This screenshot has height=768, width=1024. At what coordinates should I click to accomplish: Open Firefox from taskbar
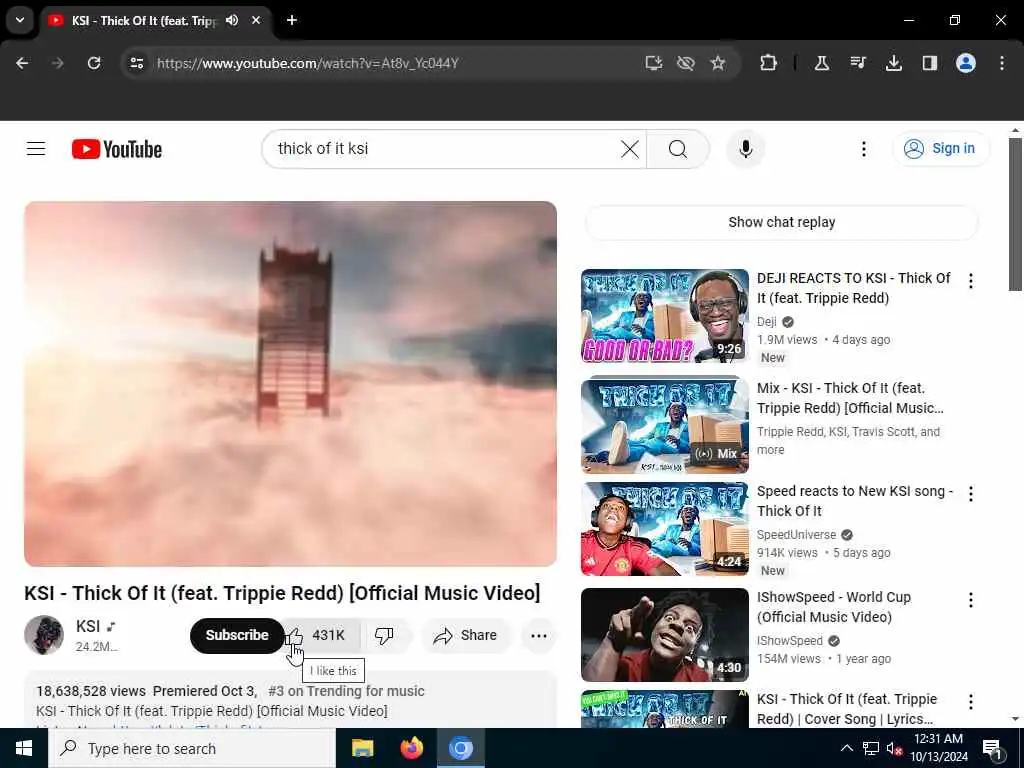[411, 748]
